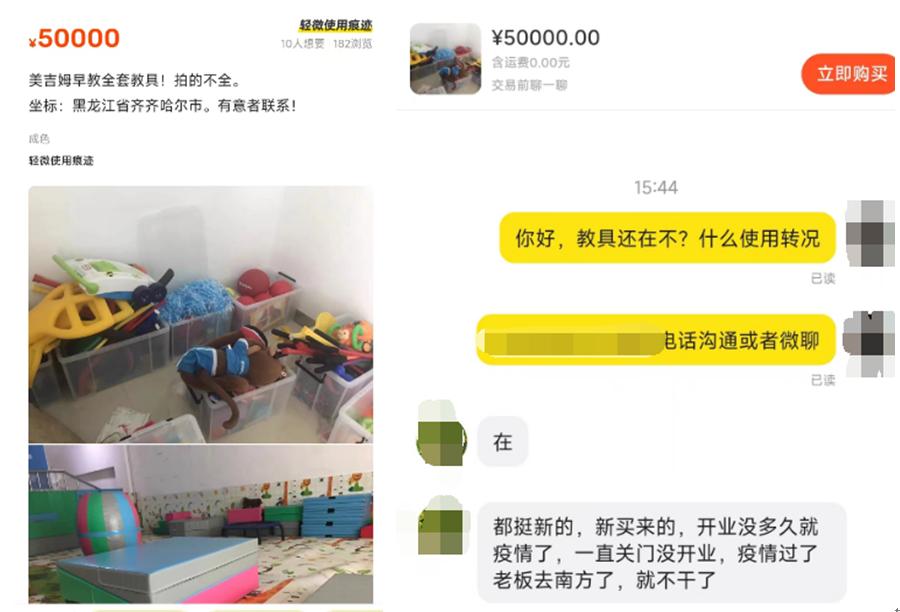The width and height of the screenshot is (900, 612).
Task: Select the seller's 在 reply bubble
Action: point(502,441)
